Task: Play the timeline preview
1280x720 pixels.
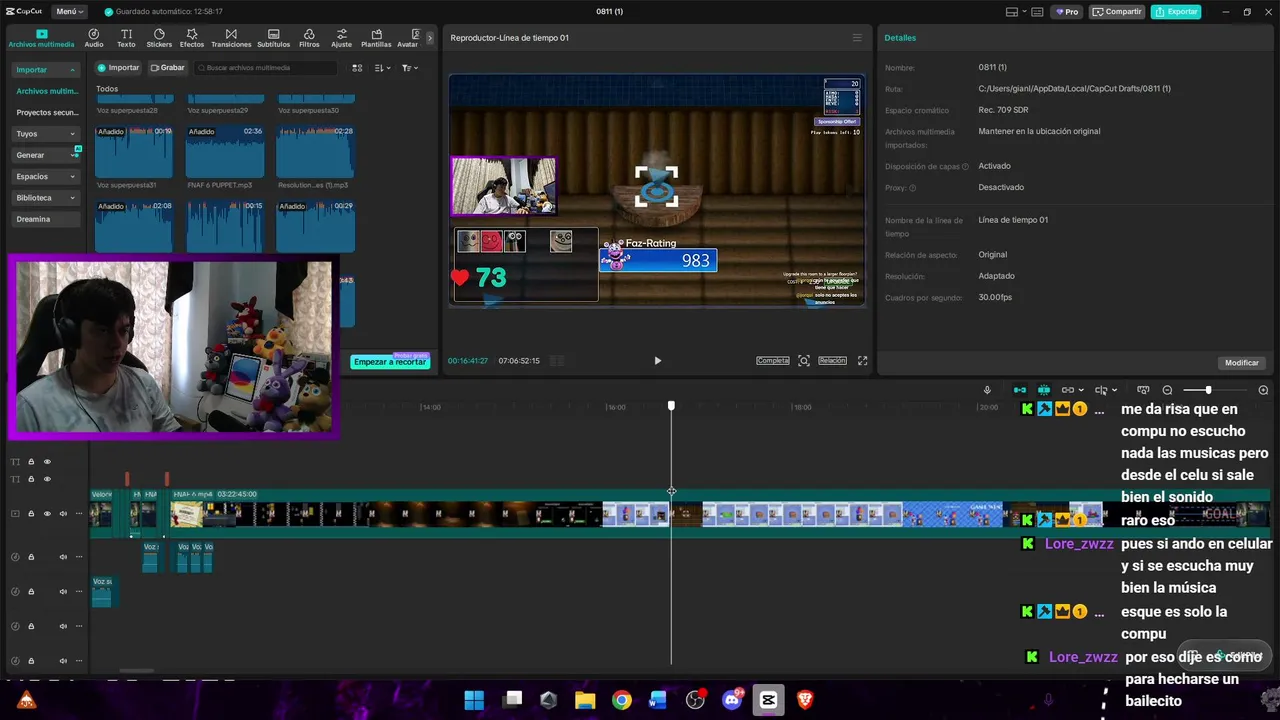Action: pos(657,361)
